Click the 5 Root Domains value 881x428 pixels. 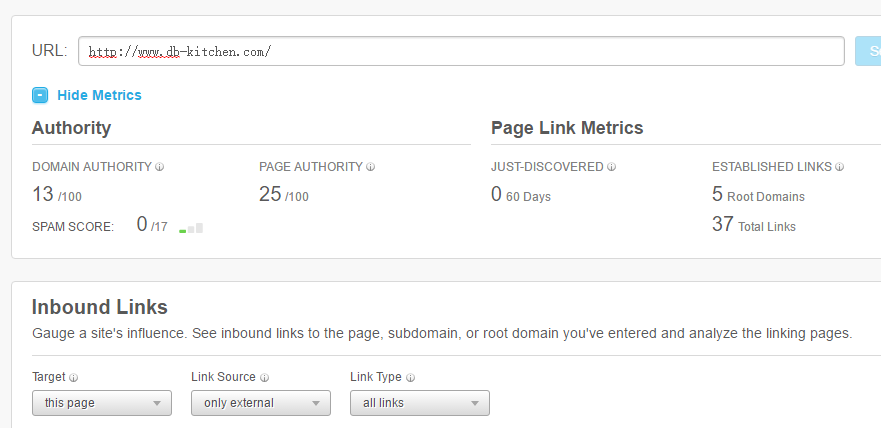coord(758,194)
